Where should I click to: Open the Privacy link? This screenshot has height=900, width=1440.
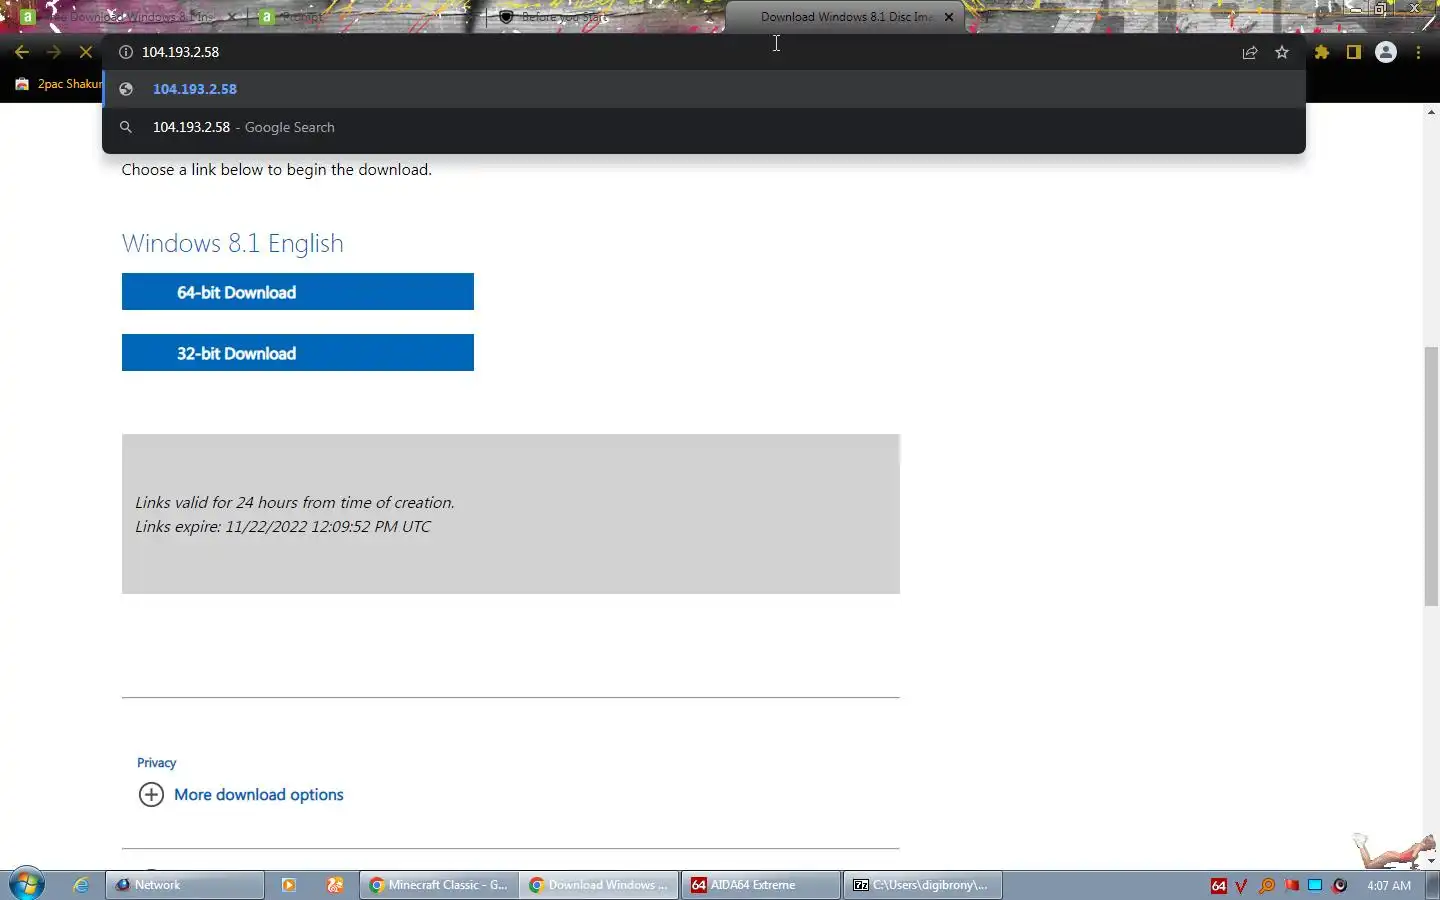(156, 763)
